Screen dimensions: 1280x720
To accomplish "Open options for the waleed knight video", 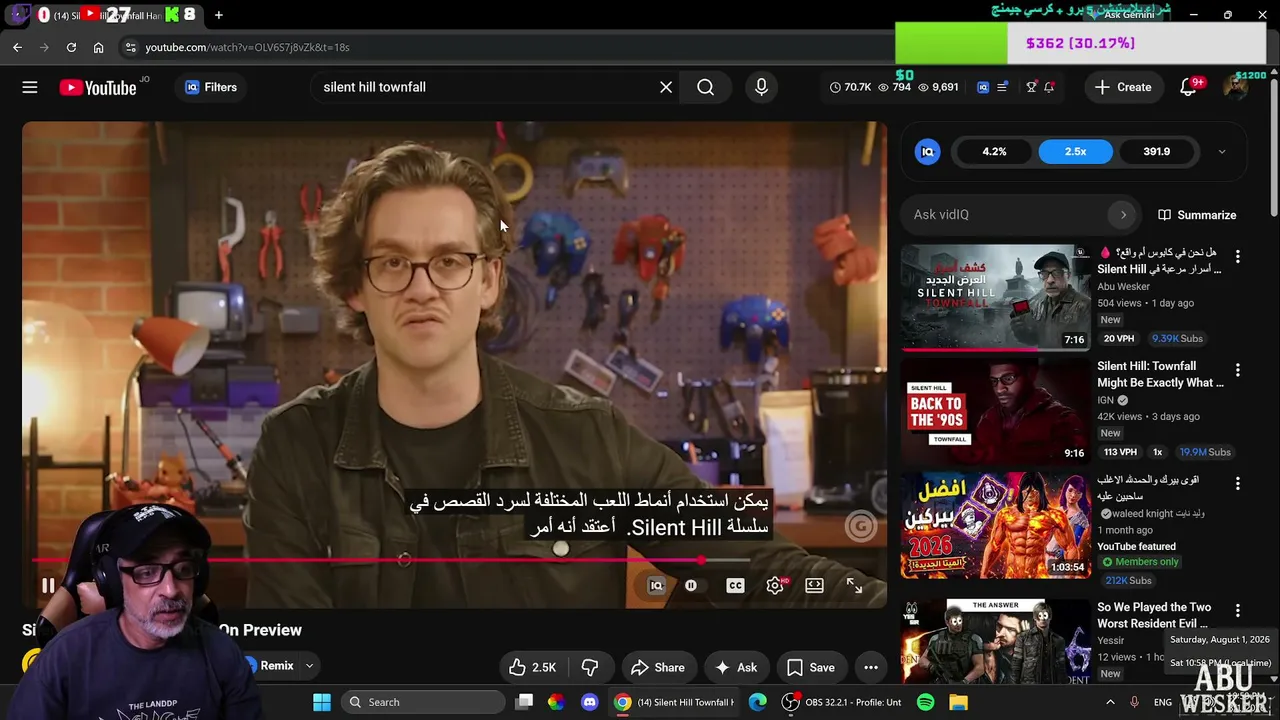I will pos(1238,484).
